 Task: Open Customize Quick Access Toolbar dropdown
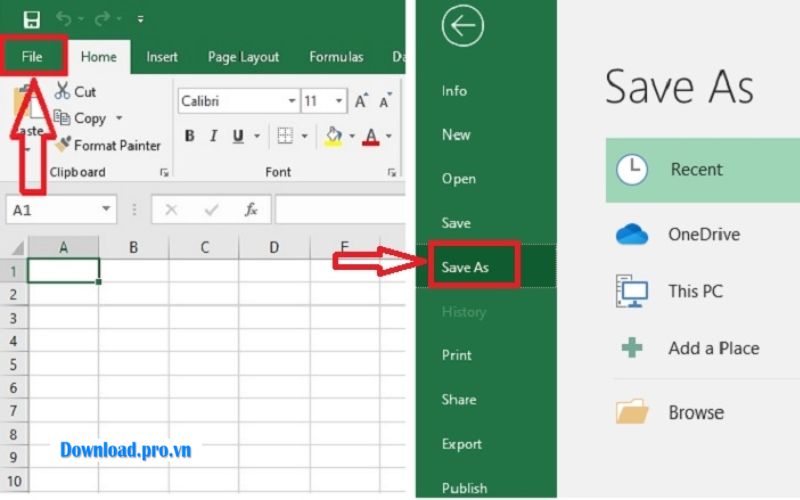pos(140,19)
